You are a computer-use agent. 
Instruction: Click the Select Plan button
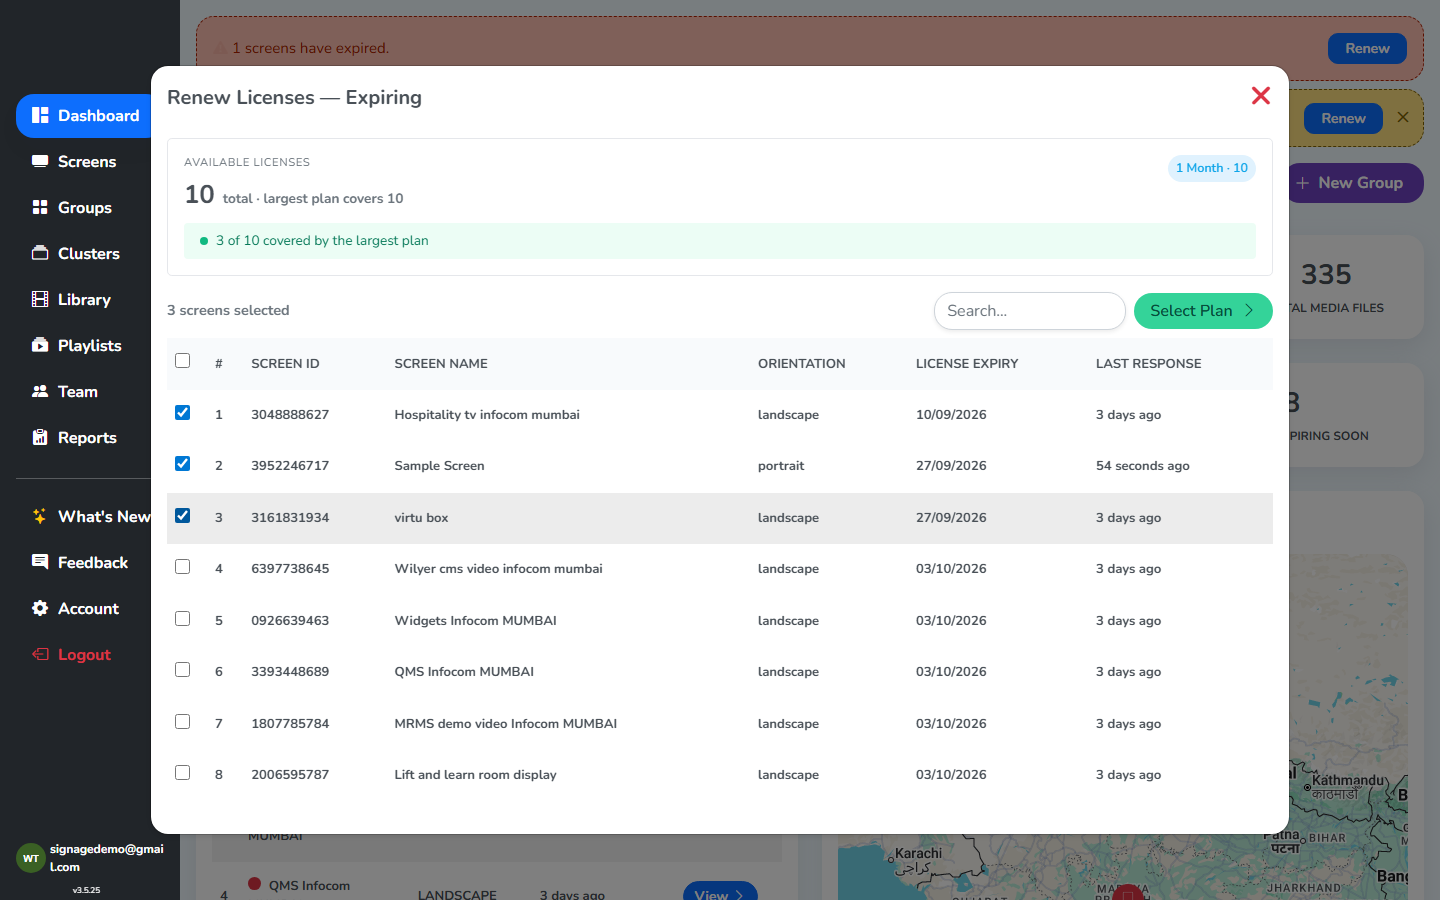pos(1203,311)
